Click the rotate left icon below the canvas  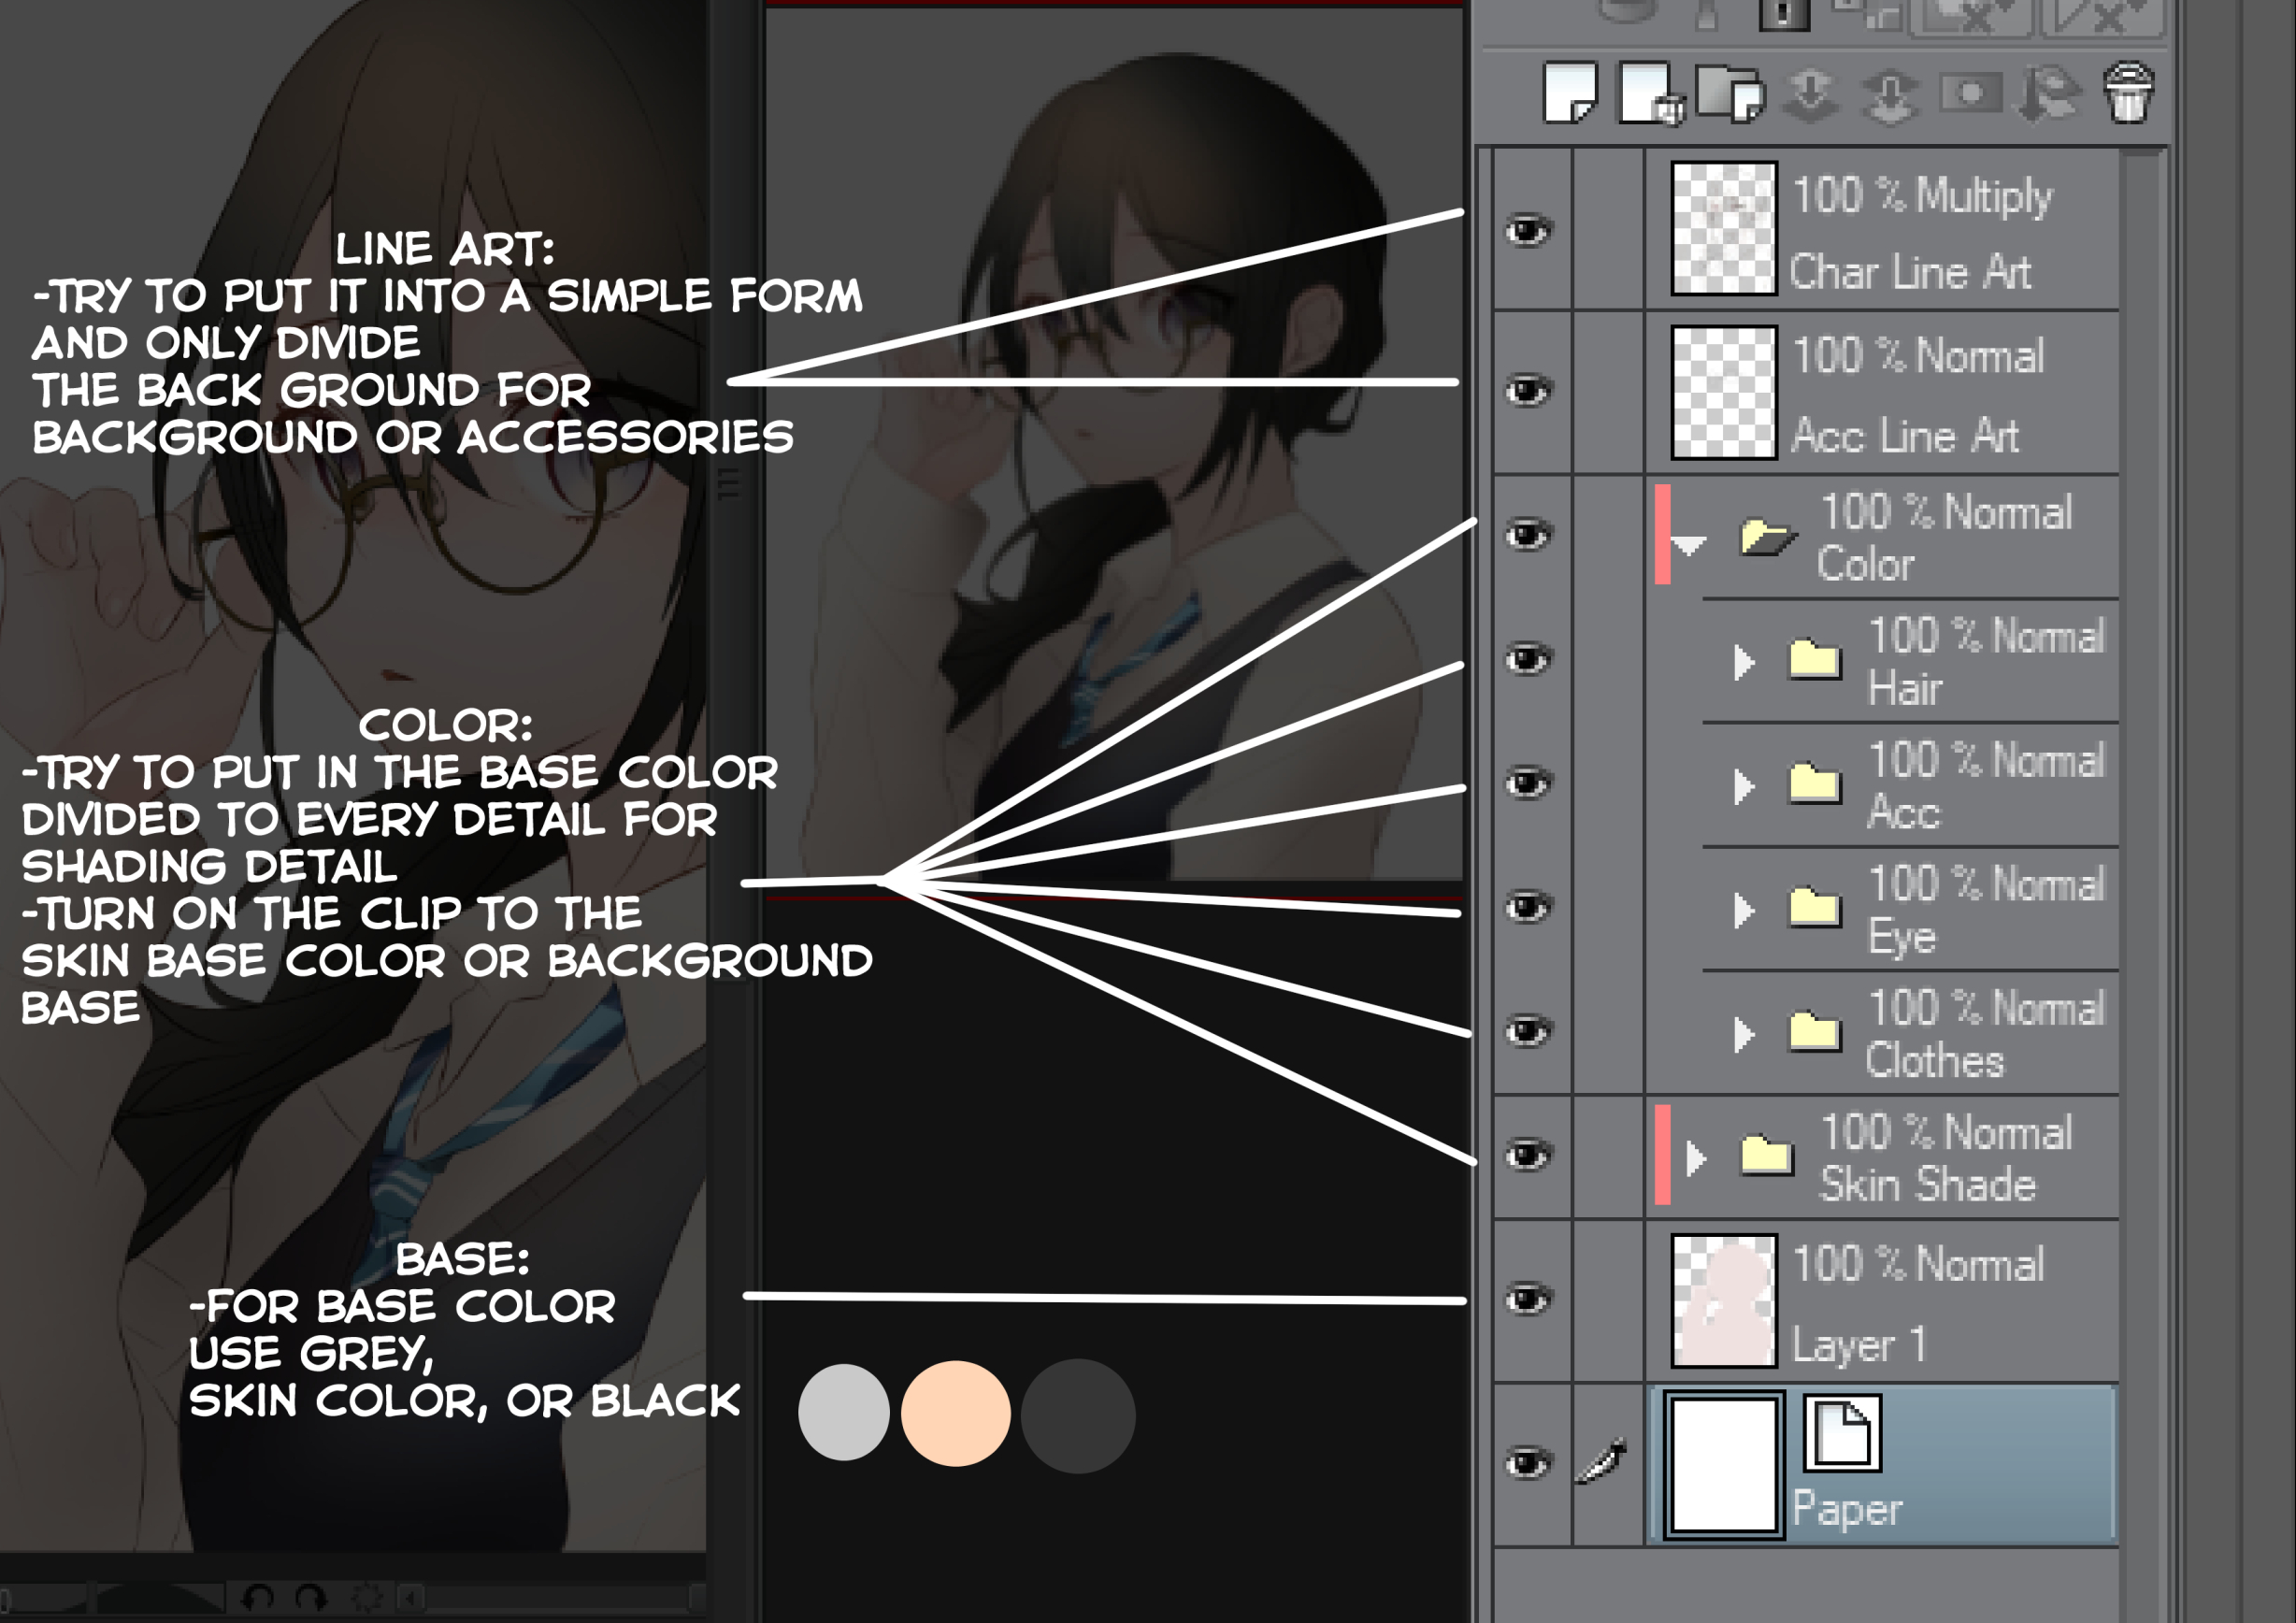pos(258,1597)
